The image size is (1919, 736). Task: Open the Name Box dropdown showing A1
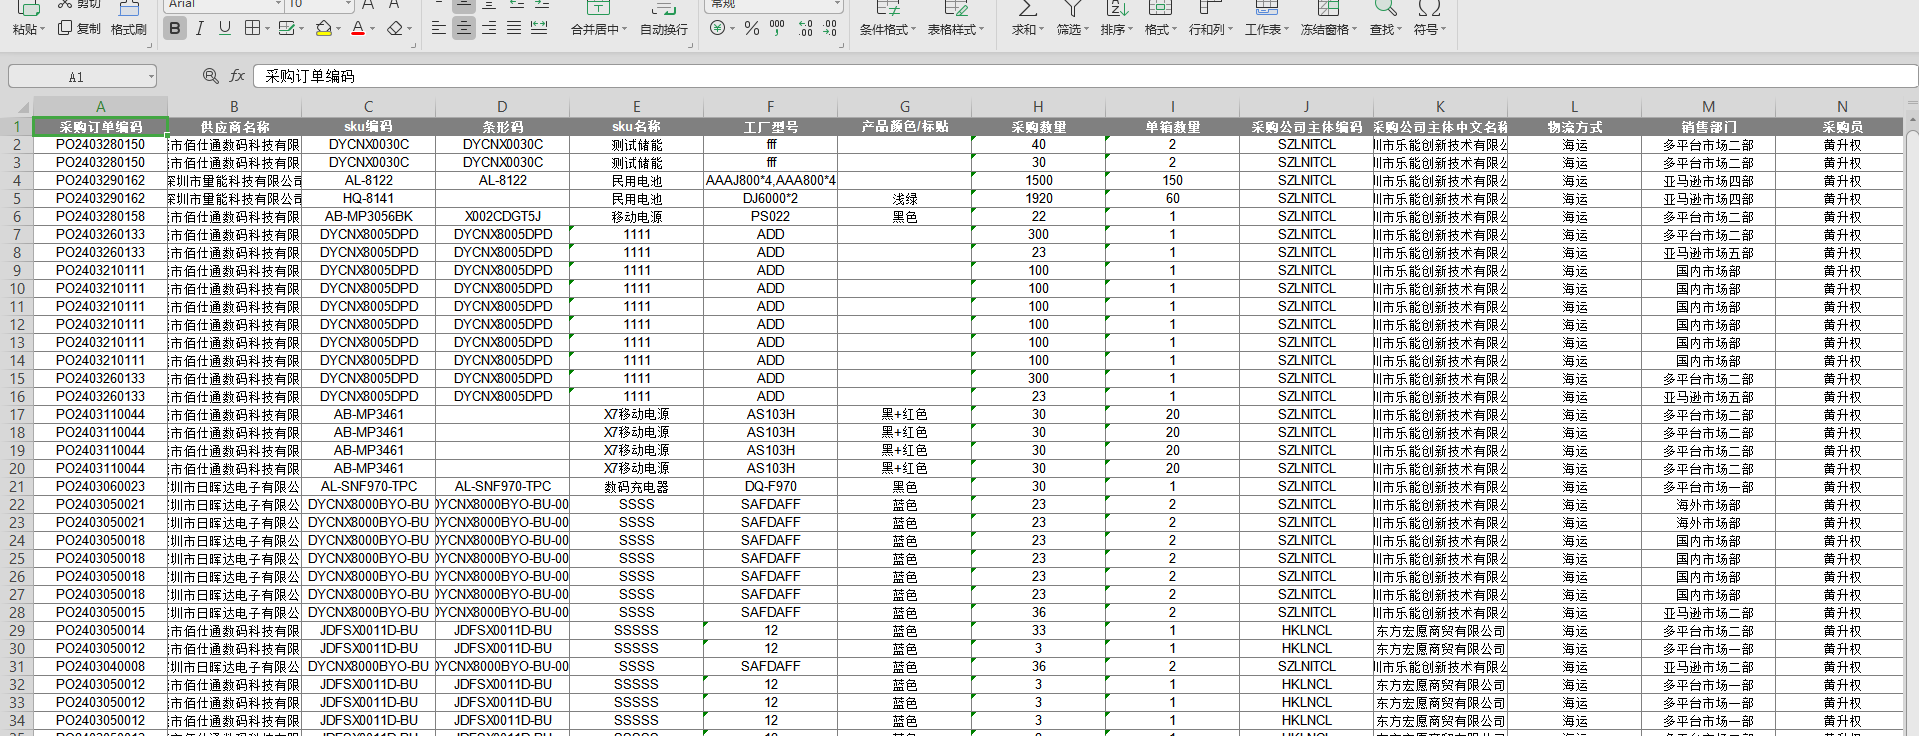pos(151,77)
